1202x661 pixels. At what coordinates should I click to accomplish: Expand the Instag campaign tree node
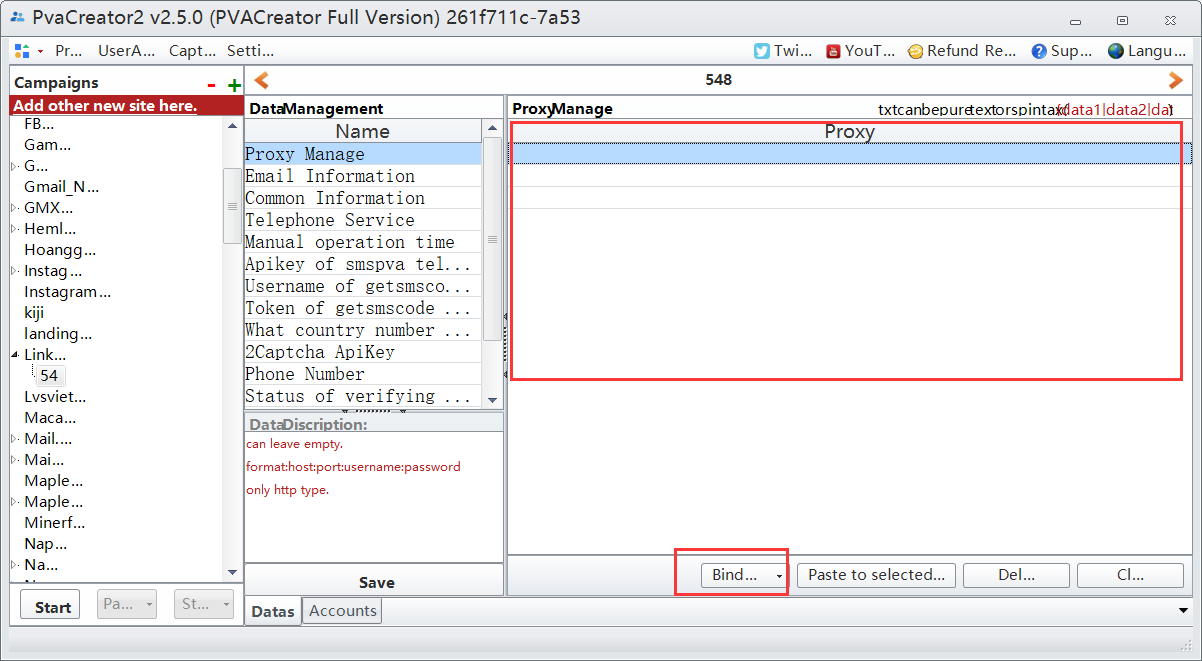coord(14,271)
